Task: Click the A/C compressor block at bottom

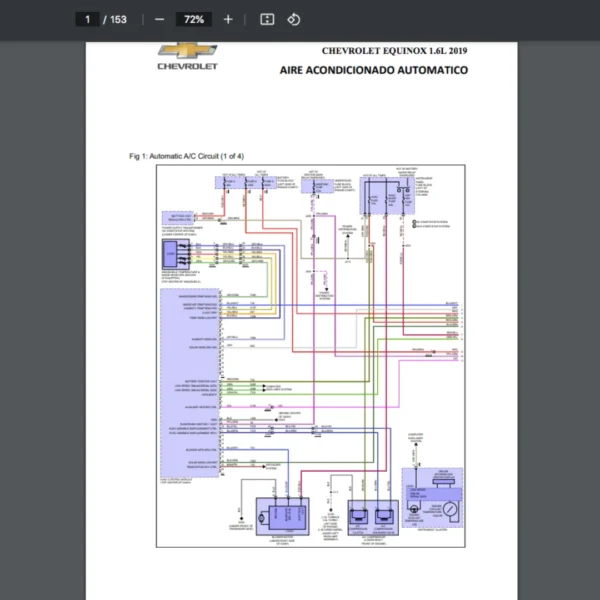Action: (372, 515)
